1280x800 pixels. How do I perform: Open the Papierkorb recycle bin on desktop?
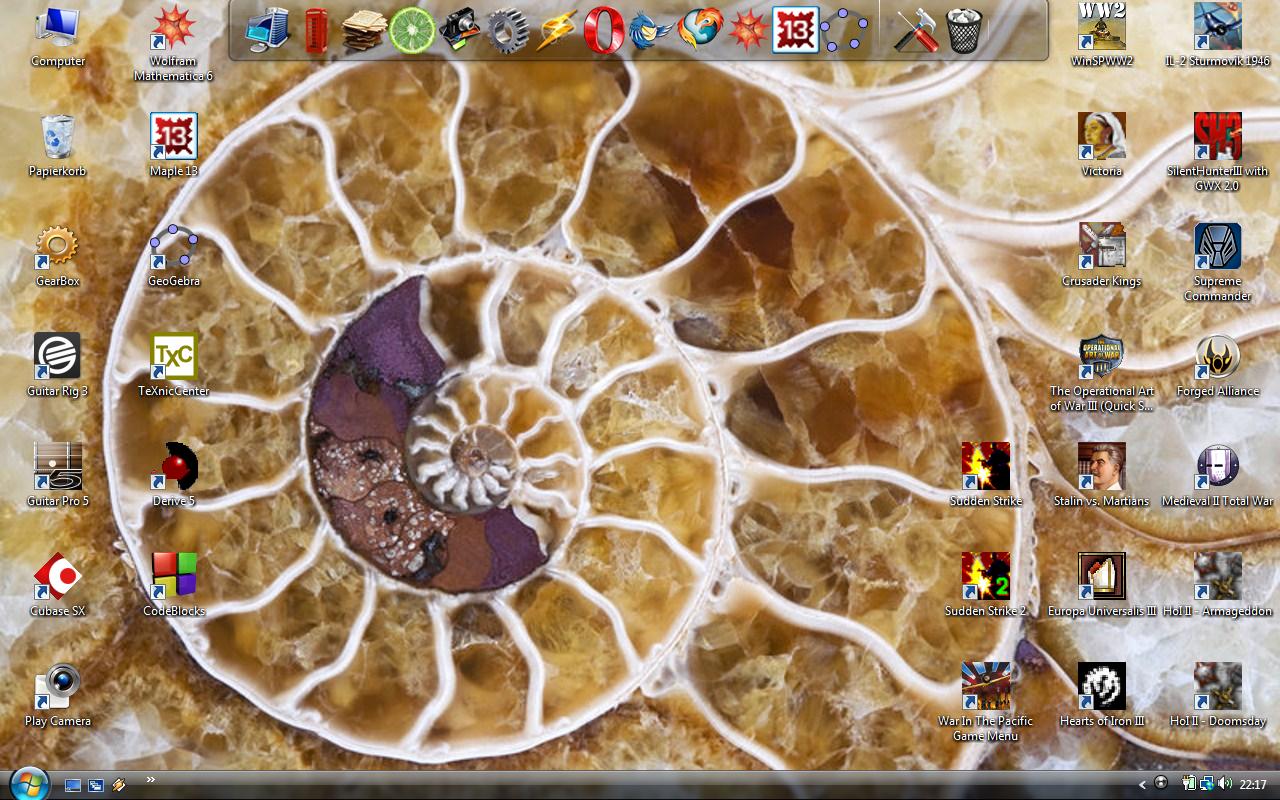pos(58,146)
